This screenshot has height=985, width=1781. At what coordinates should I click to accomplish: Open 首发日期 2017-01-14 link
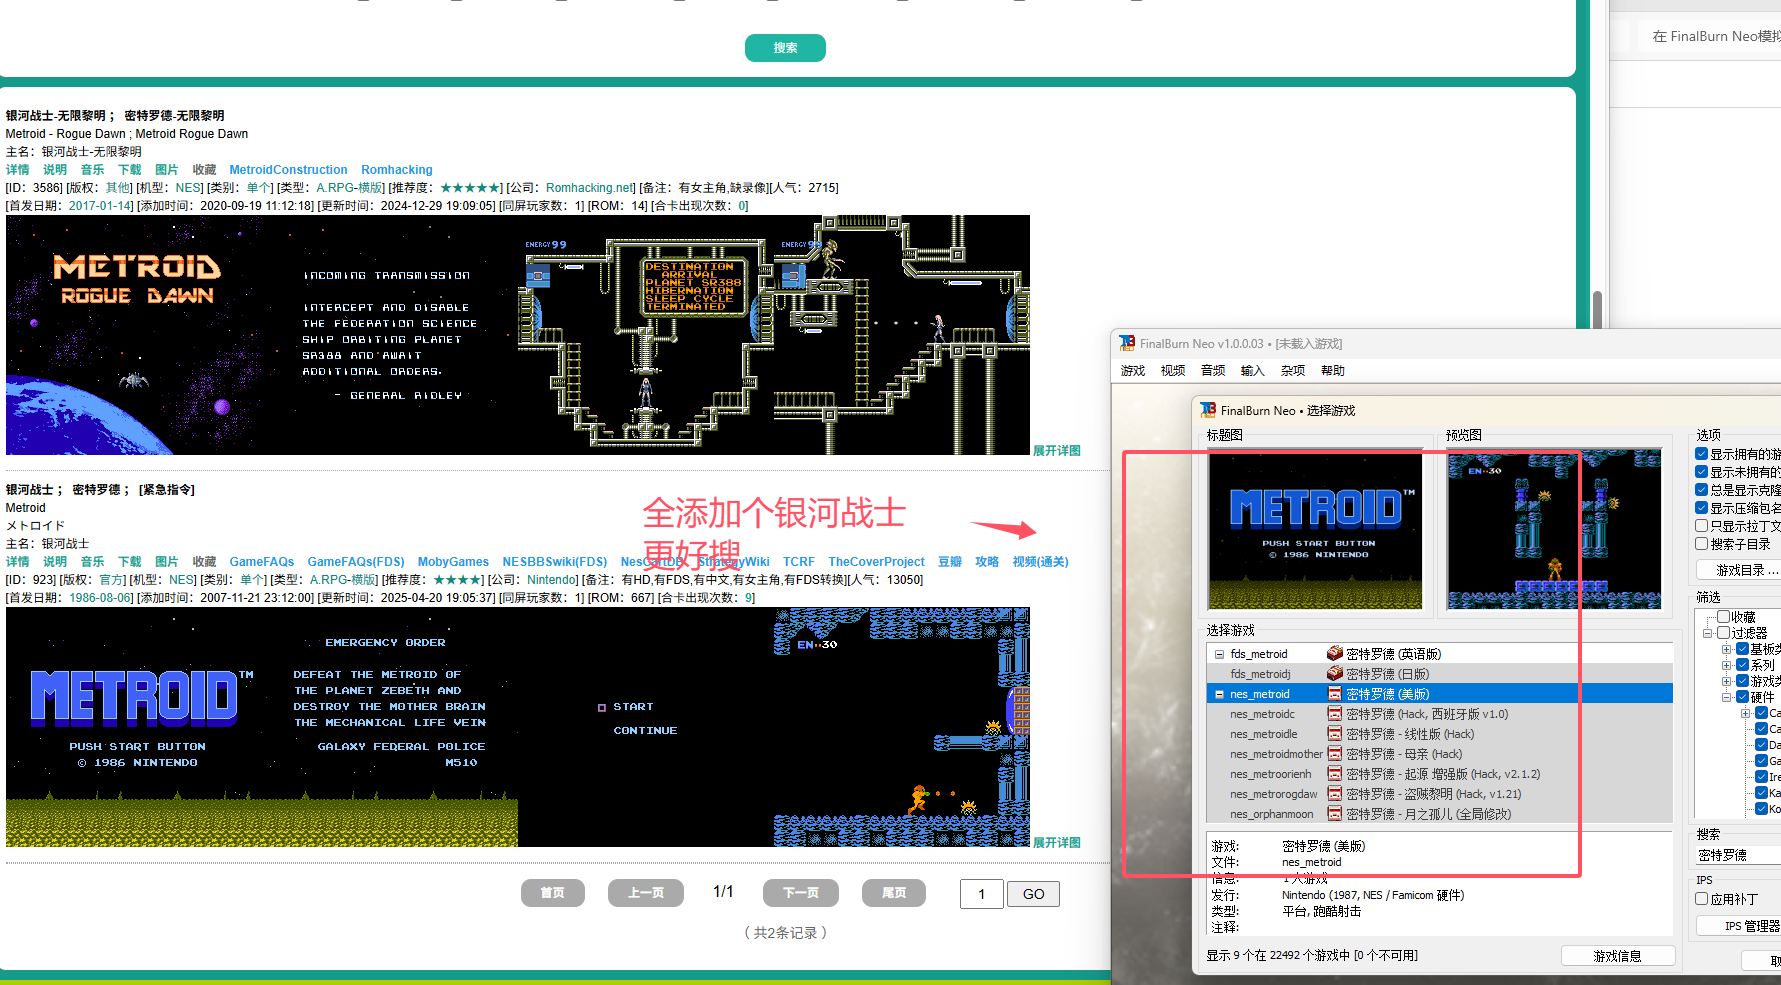(x=101, y=206)
